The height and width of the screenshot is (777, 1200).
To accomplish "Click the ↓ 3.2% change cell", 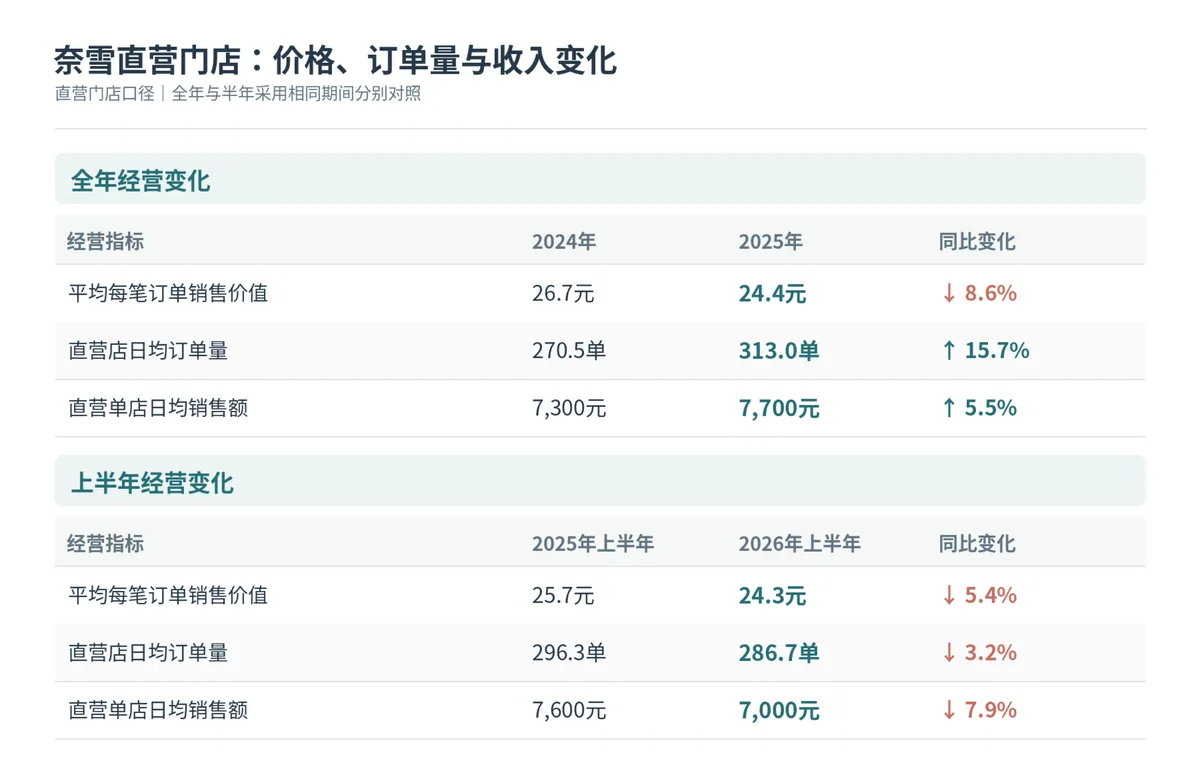I will tap(979, 653).
